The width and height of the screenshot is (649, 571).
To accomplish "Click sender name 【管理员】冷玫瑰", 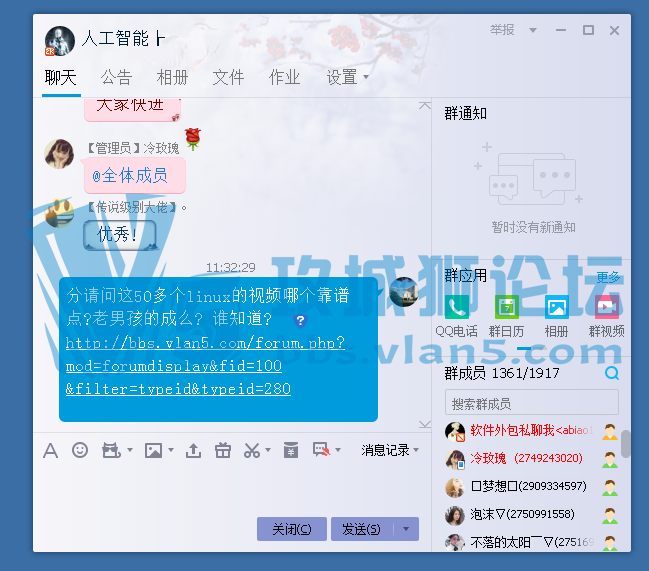I will click(133, 148).
